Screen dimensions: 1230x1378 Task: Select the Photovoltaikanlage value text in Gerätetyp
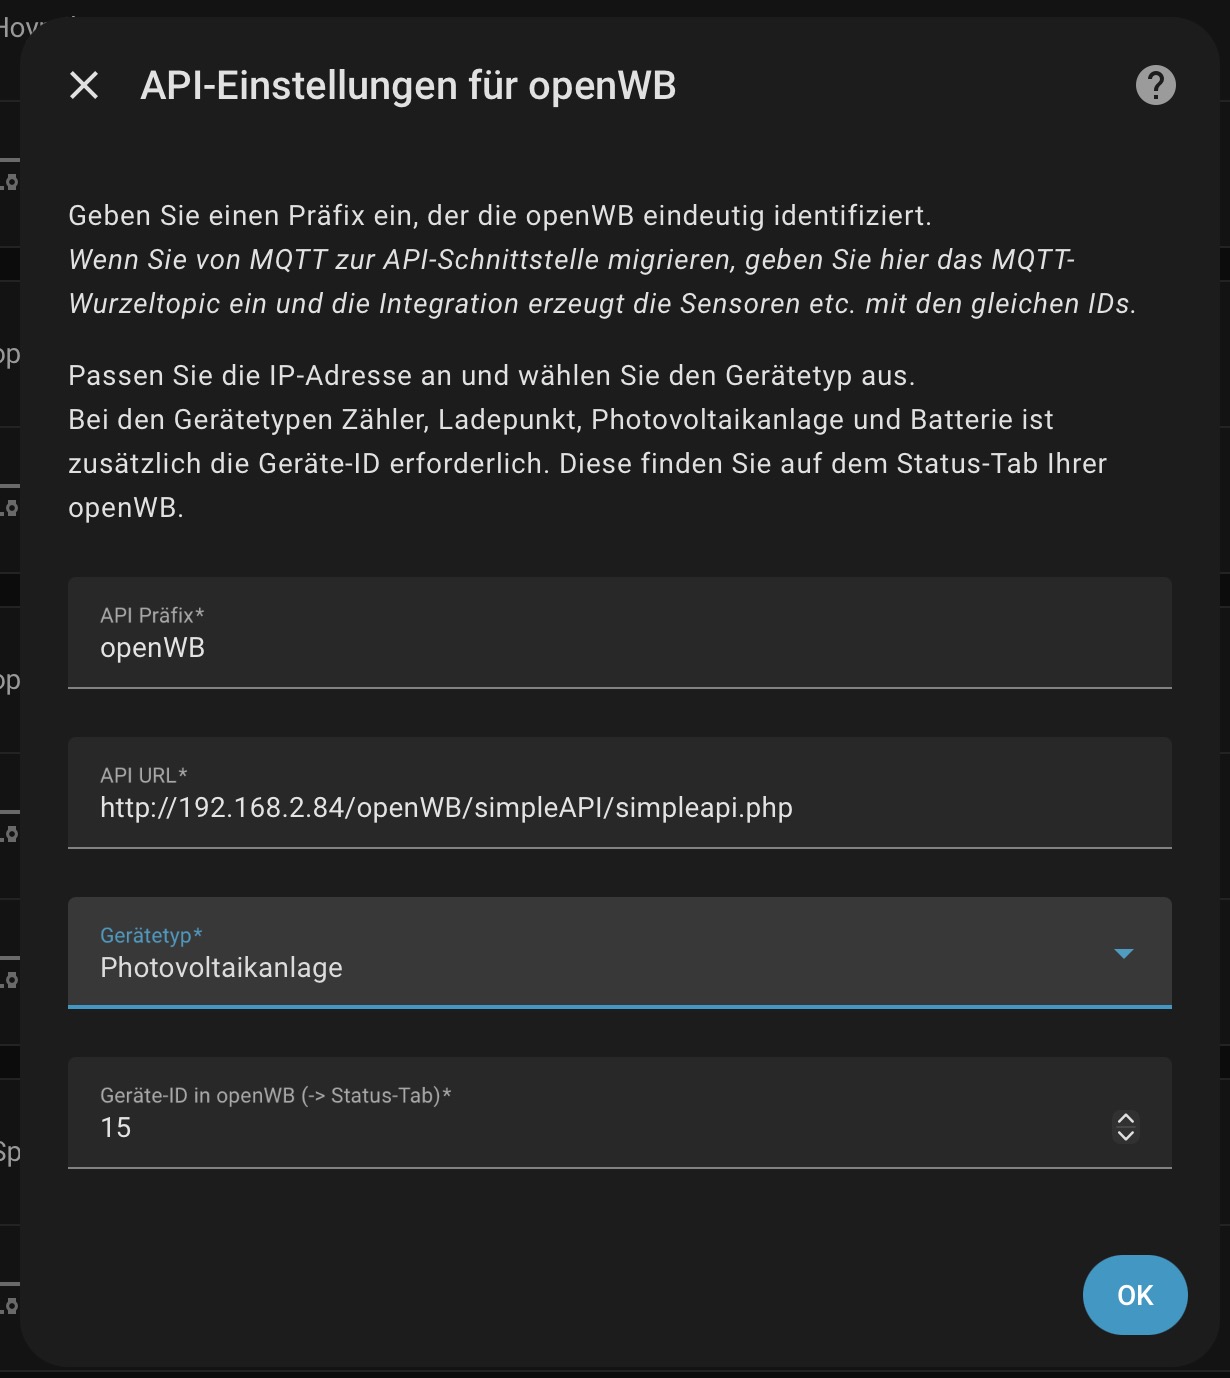pos(221,968)
